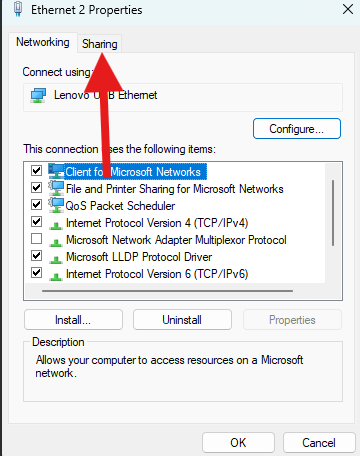Click the Lenovo USB Ethernet adapter icon
The height and width of the screenshot is (456, 360).
(x=38, y=96)
